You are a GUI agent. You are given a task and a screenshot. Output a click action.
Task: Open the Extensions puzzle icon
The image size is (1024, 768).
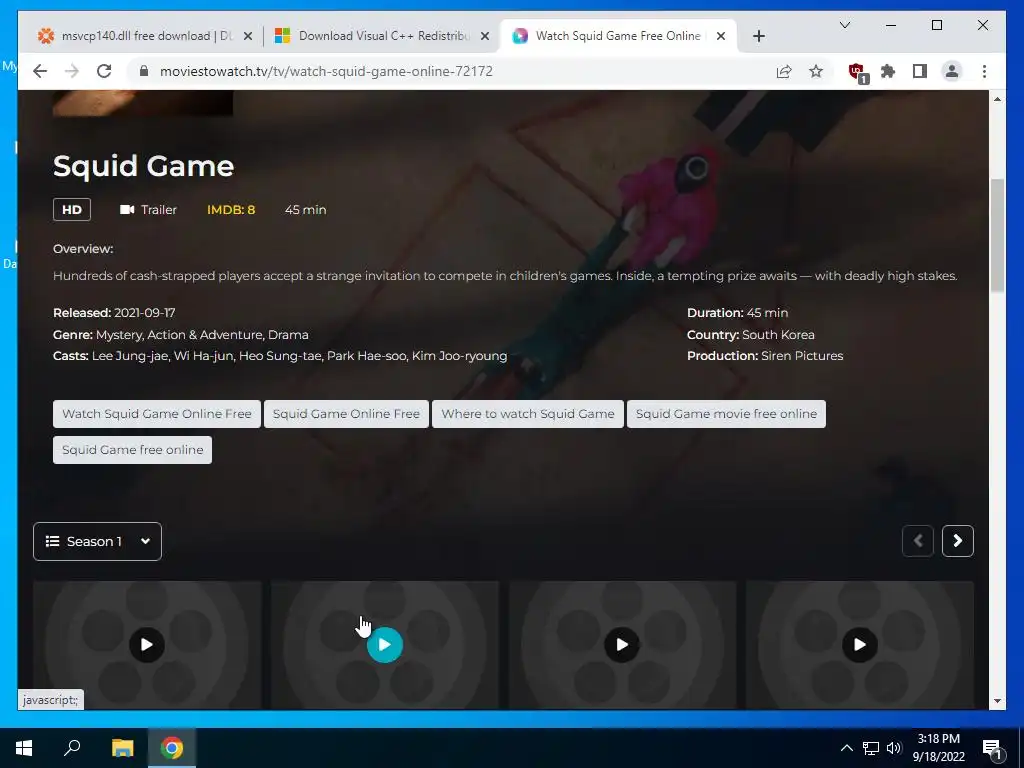coord(888,71)
